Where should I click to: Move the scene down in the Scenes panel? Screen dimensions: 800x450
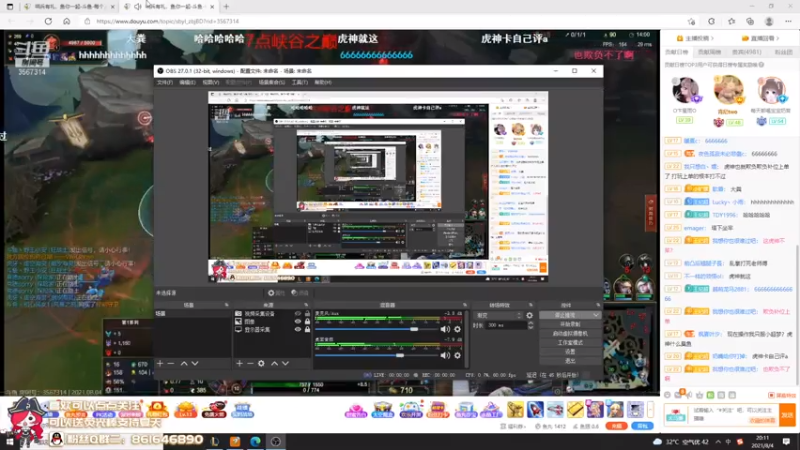click(x=195, y=363)
